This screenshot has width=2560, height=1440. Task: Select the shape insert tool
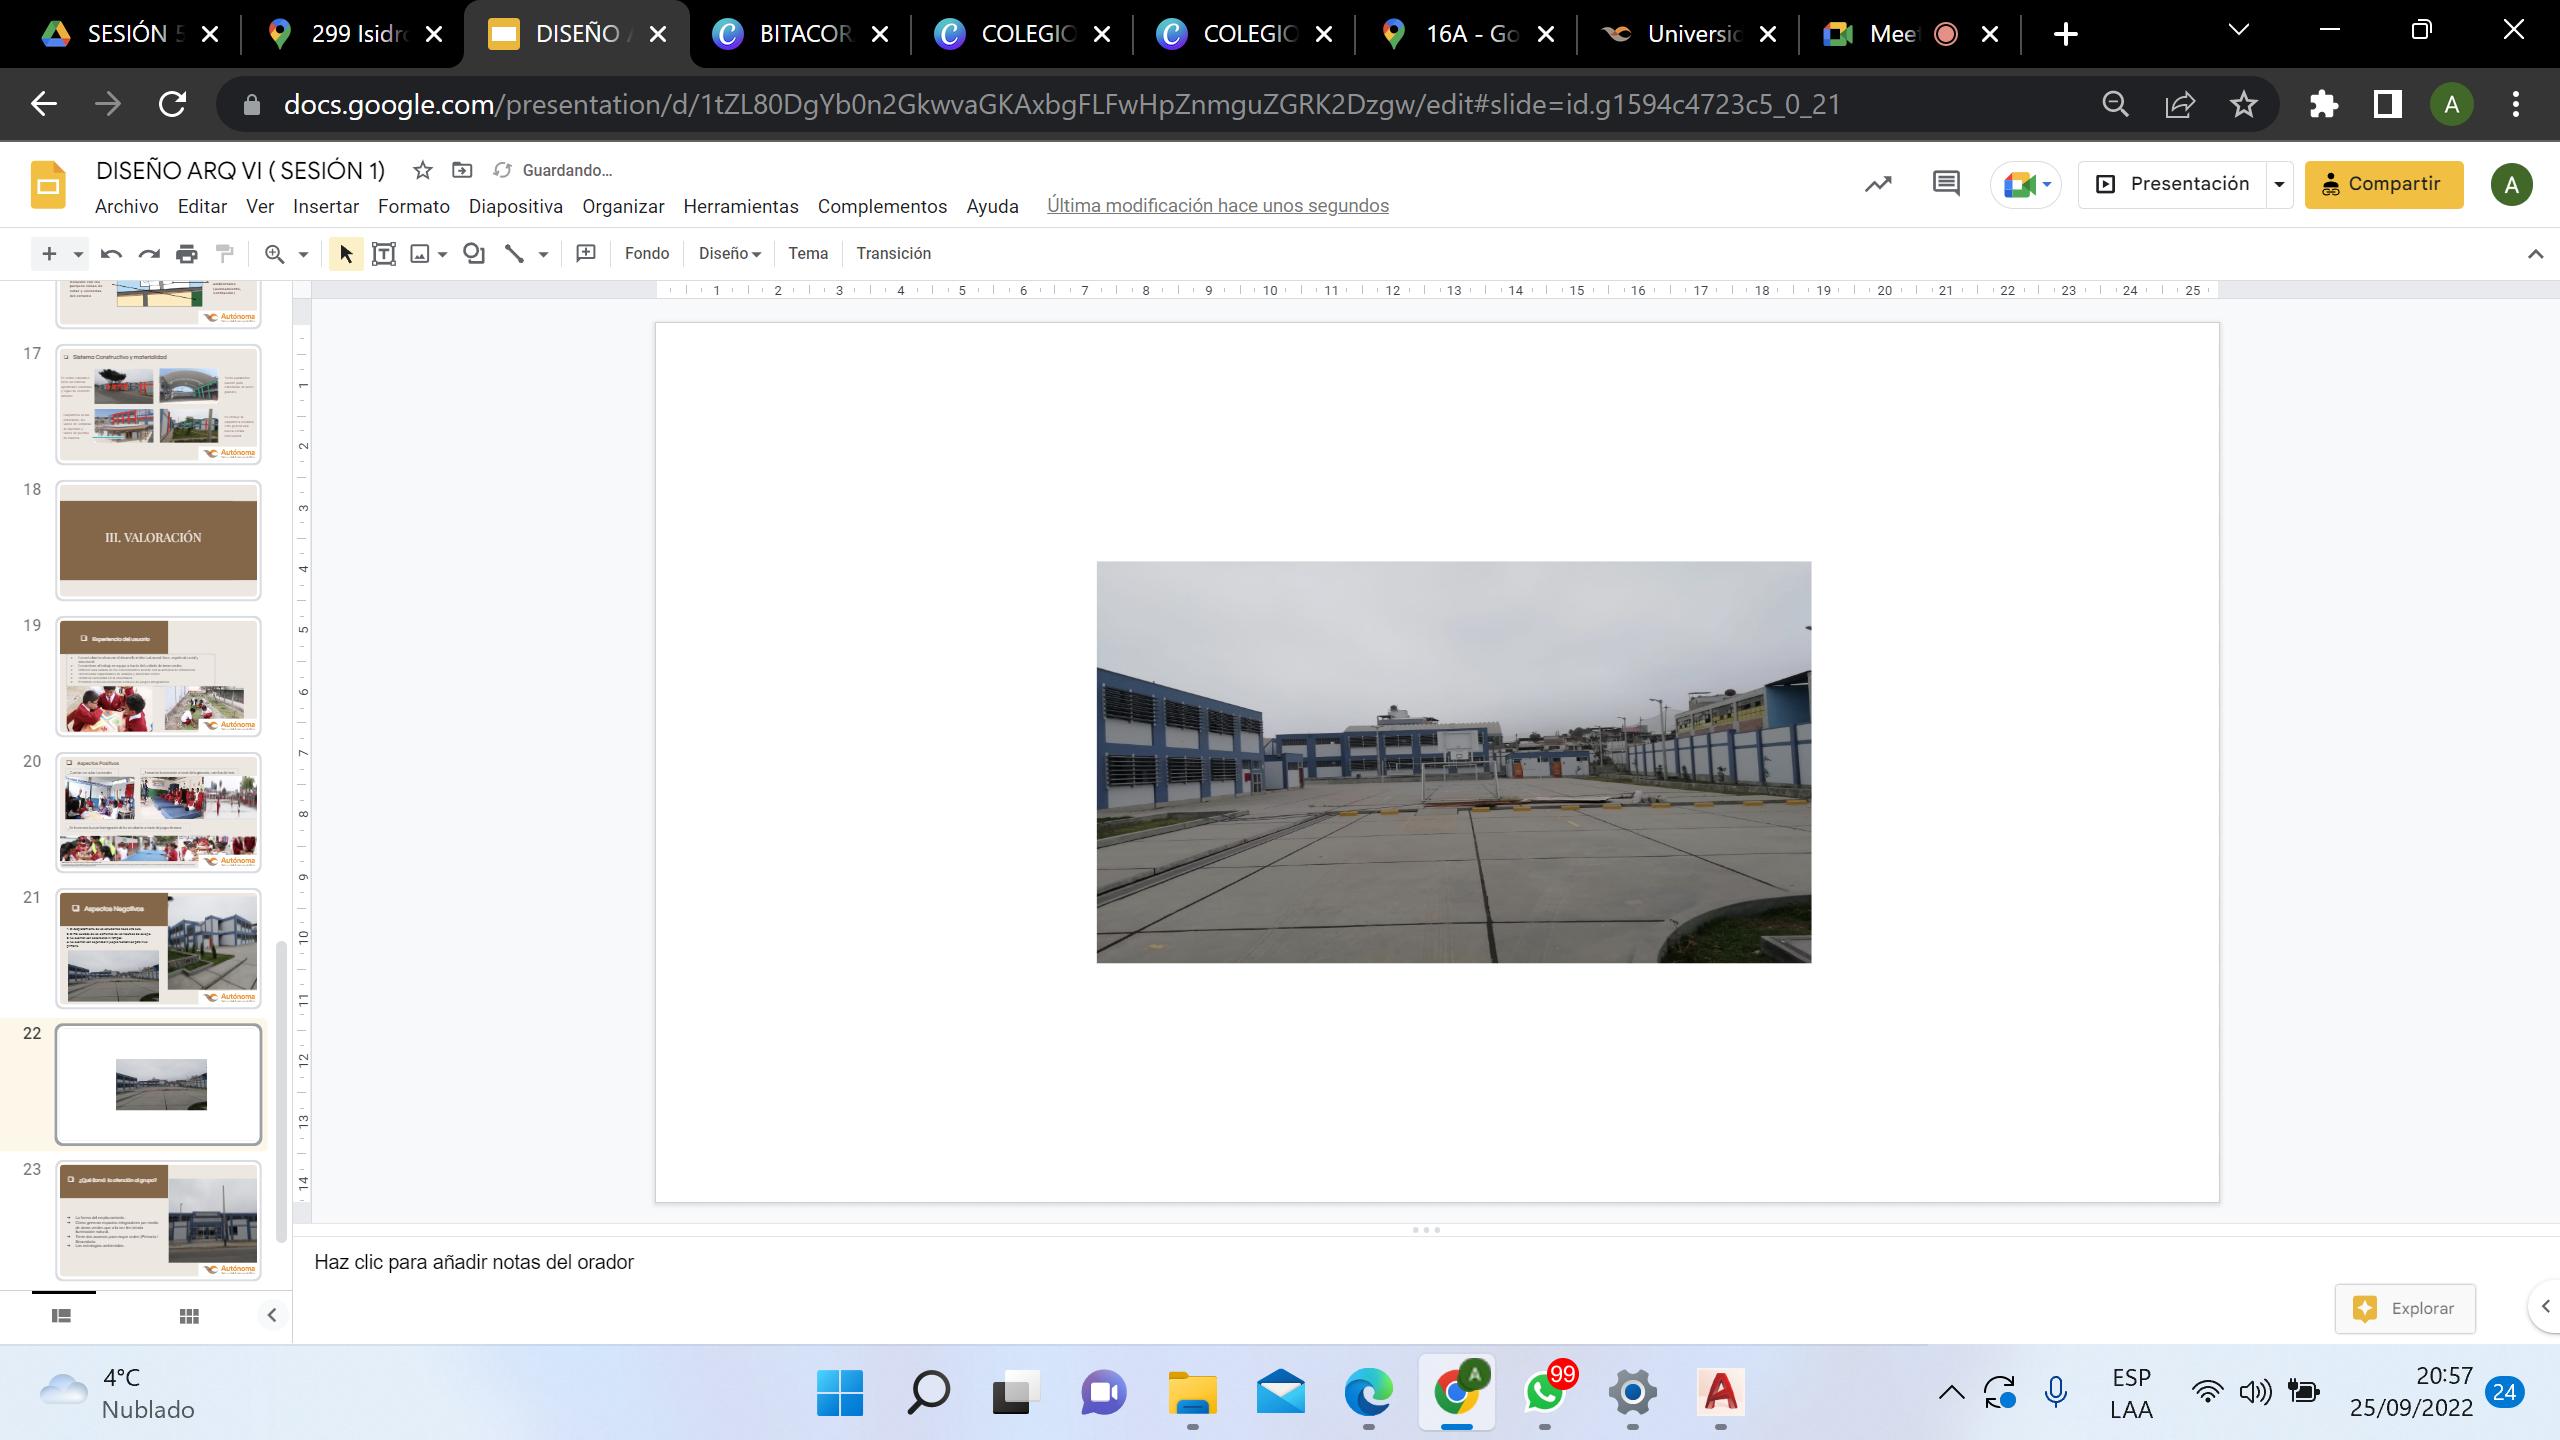(474, 254)
